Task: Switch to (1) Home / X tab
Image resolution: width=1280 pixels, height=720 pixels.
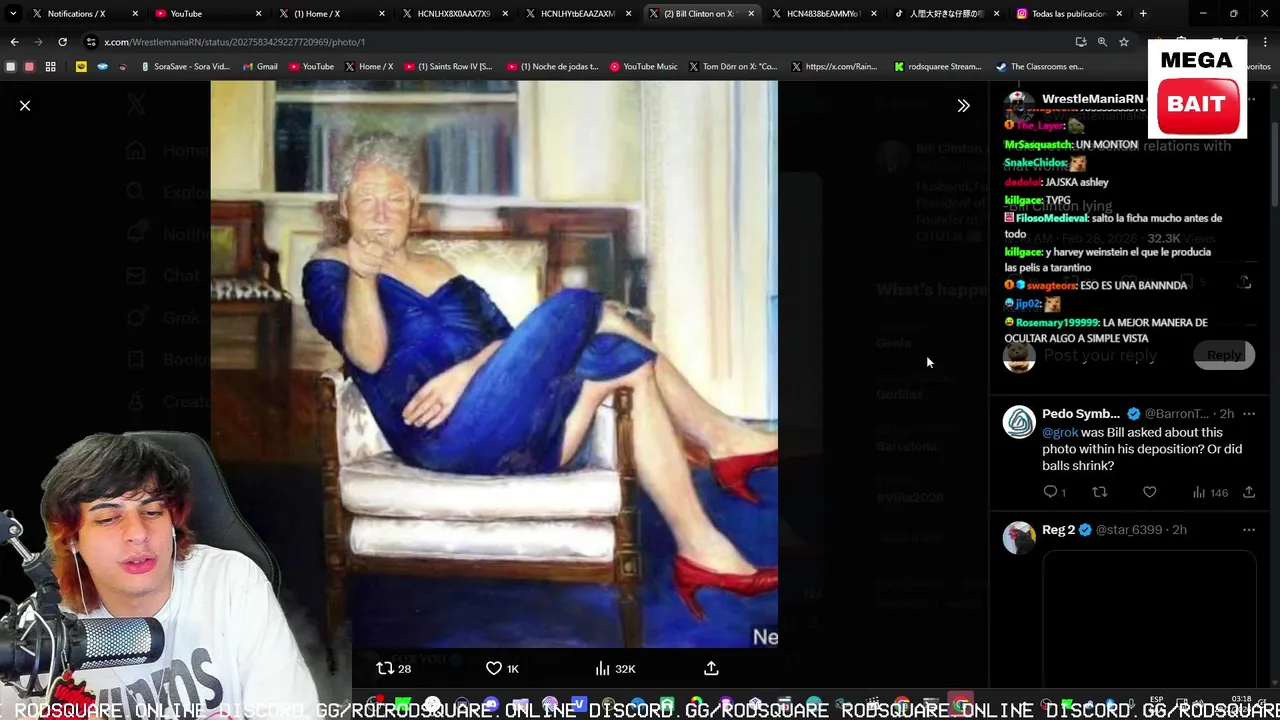Action: point(330,14)
